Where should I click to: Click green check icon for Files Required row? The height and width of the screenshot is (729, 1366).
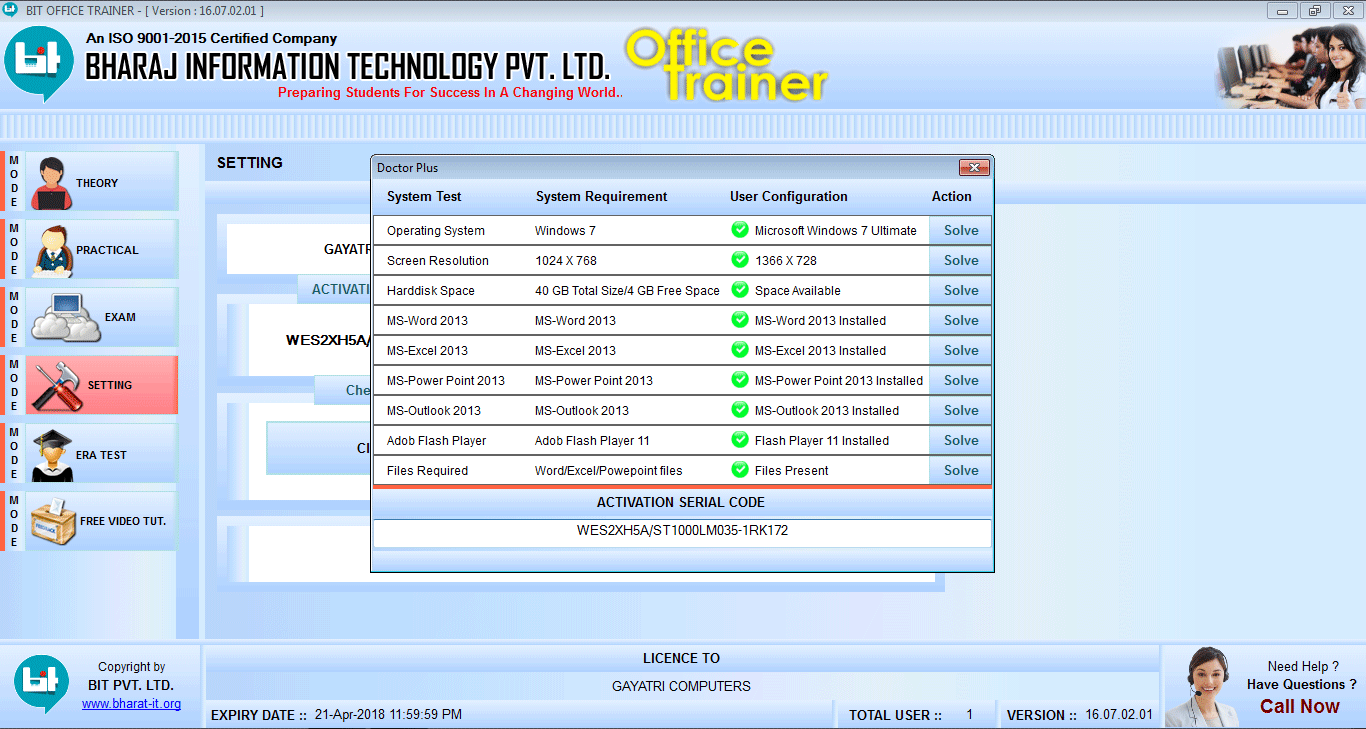[740, 470]
